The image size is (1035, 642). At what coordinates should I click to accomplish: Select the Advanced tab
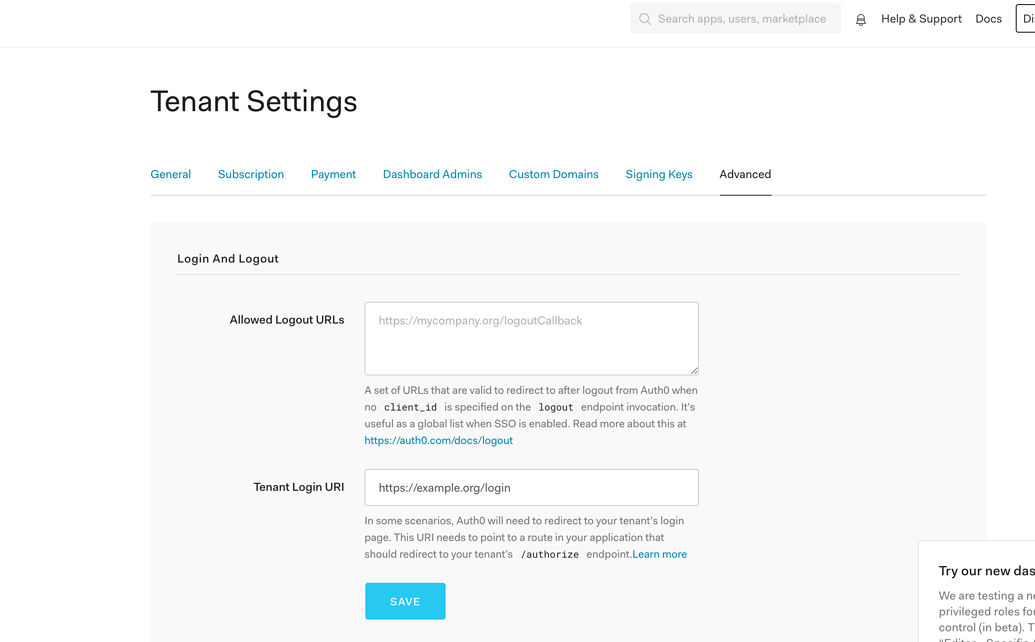point(745,174)
